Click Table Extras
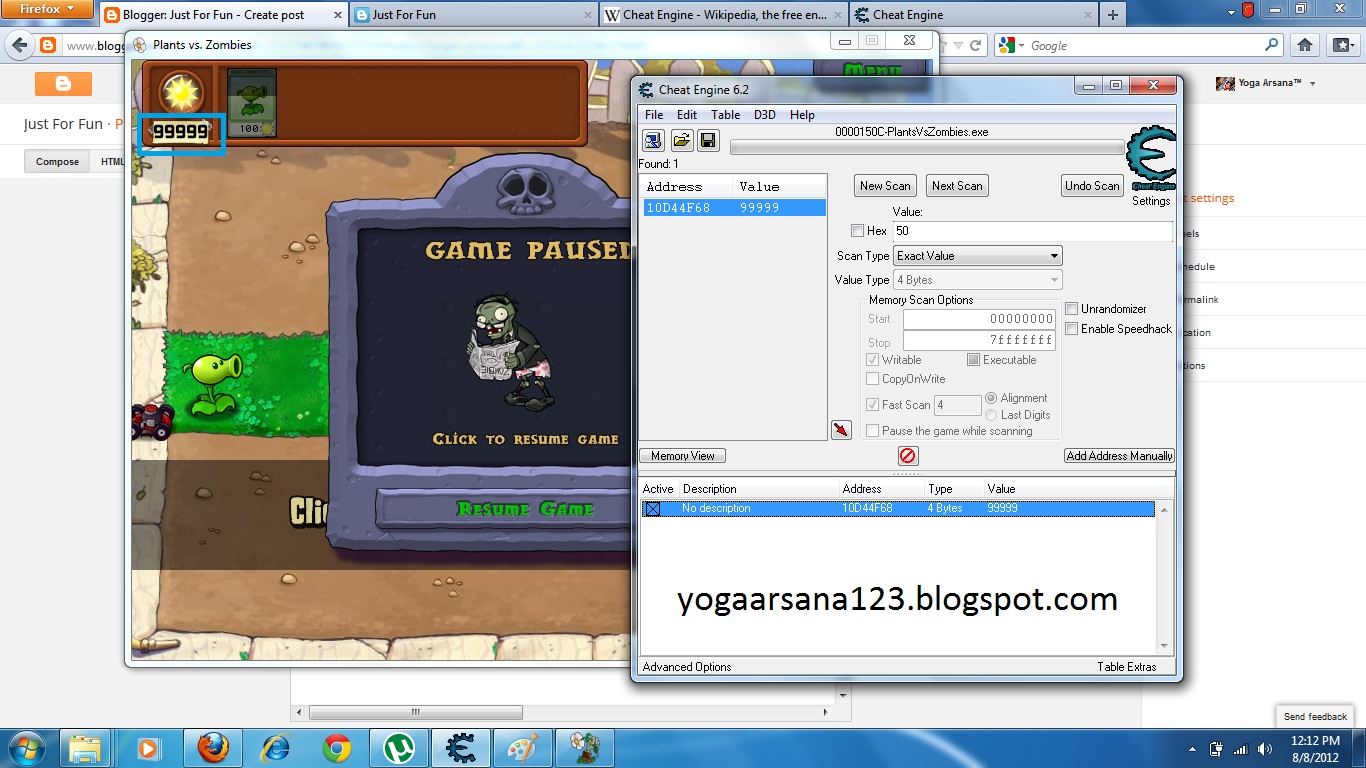The height and width of the screenshot is (768, 1366). 1126,667
